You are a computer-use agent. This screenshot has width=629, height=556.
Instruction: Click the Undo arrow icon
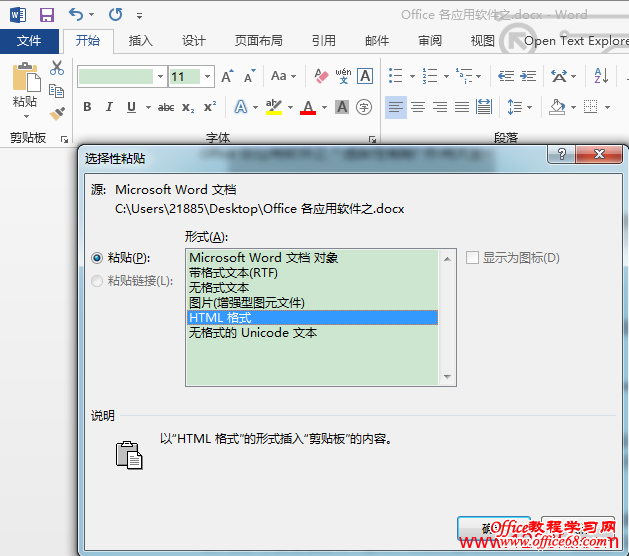76,15
